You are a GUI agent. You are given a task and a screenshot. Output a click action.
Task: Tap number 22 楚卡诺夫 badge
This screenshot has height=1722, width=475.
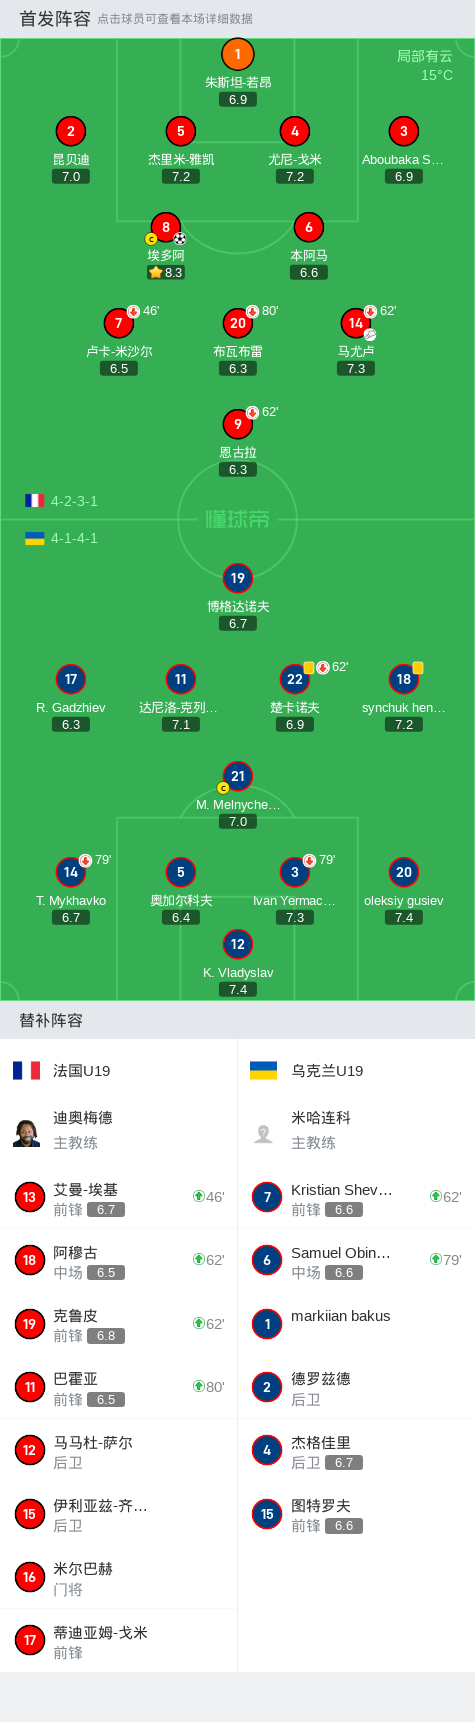coord(294,679)
